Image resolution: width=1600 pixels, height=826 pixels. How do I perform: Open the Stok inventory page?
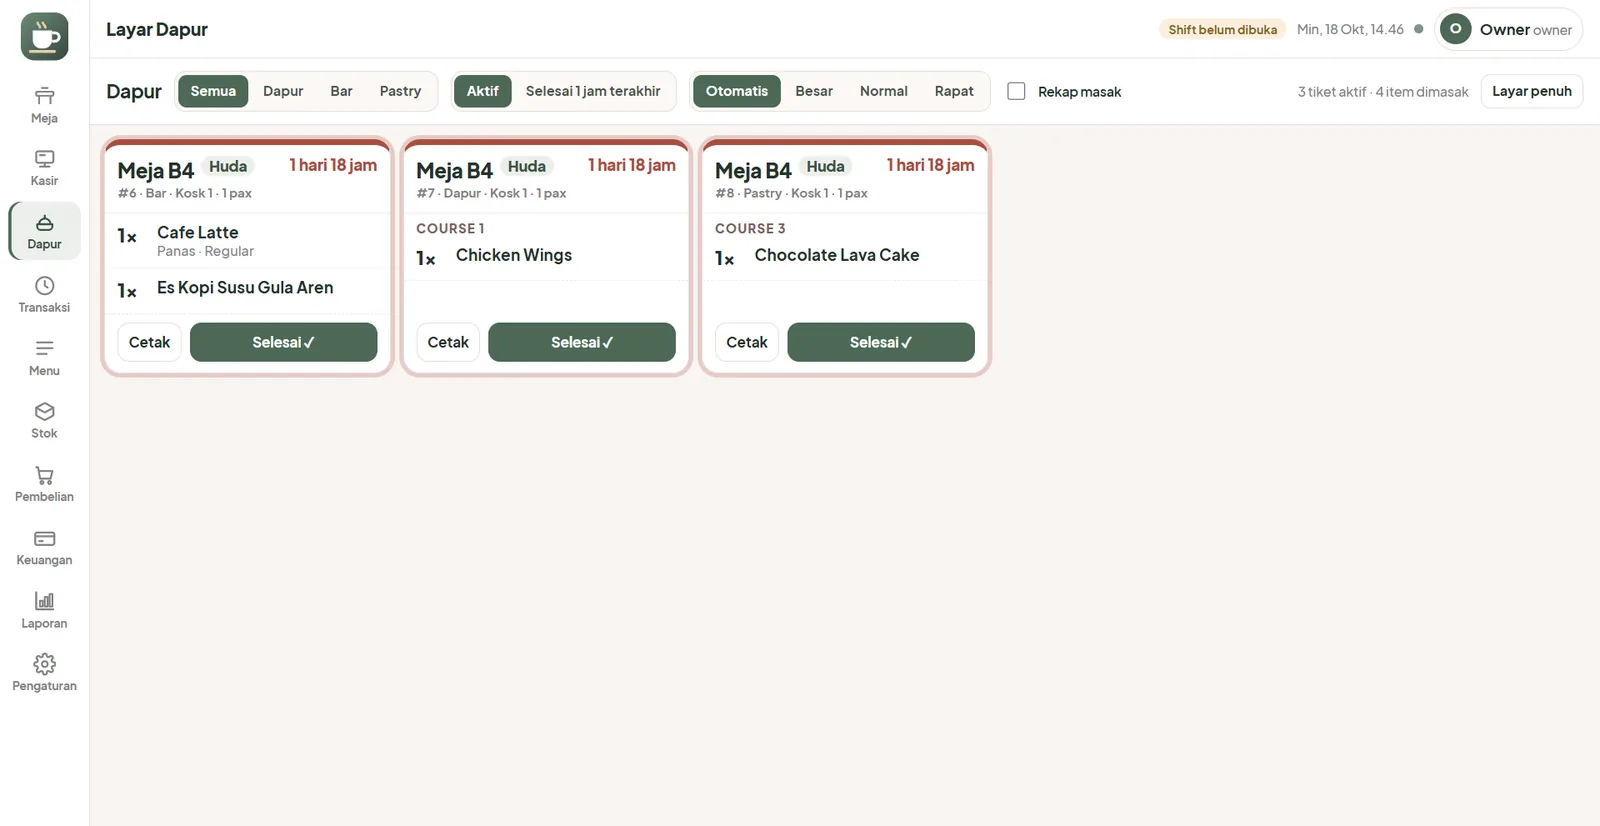[x=44, y=420]
